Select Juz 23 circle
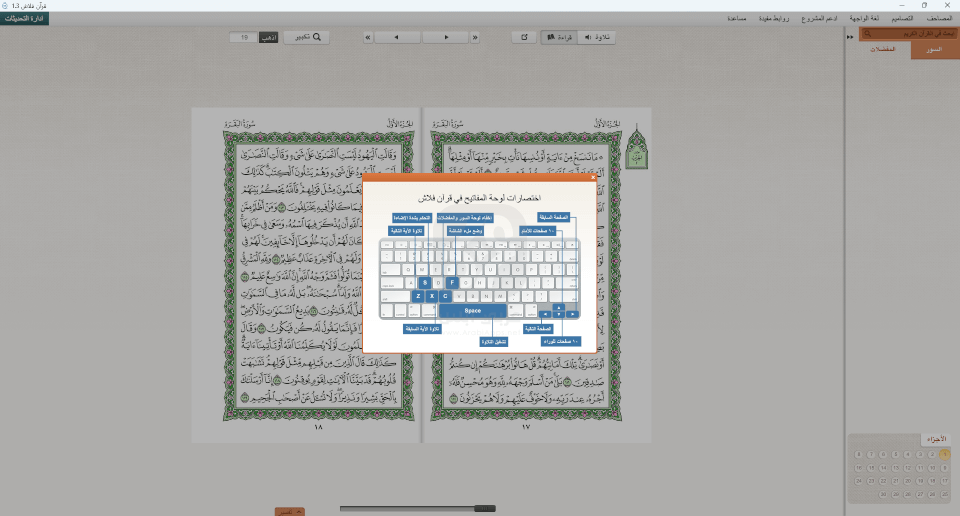Image resolution: width=960 pixels, height=516 pixels. 871,481
